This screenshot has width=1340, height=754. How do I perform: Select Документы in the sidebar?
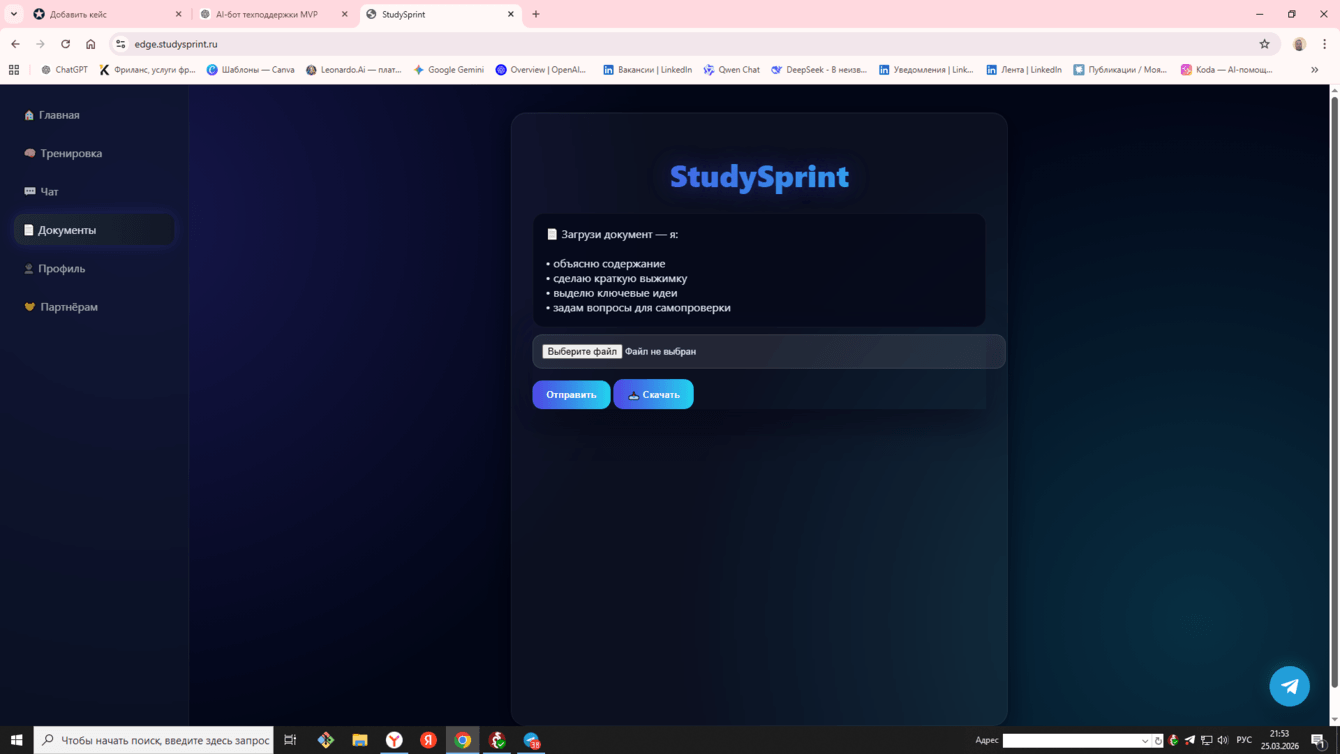(94, 230)
